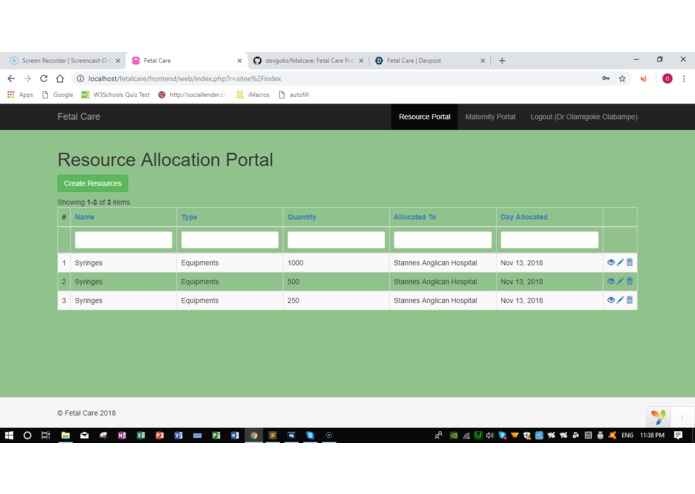Sort the table by Name
Image resolution: width=695 pixels, height=494 pixels.
click(x=84, y=217)
